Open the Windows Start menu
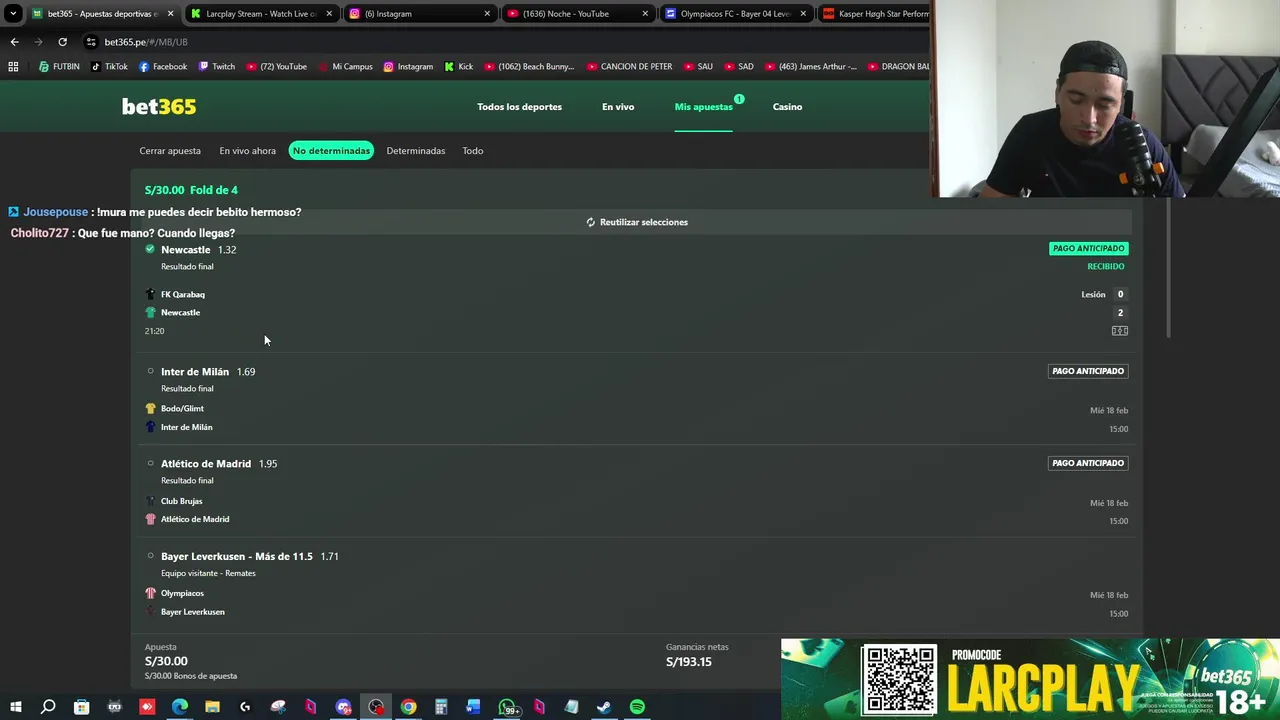 tap(14, 707)
